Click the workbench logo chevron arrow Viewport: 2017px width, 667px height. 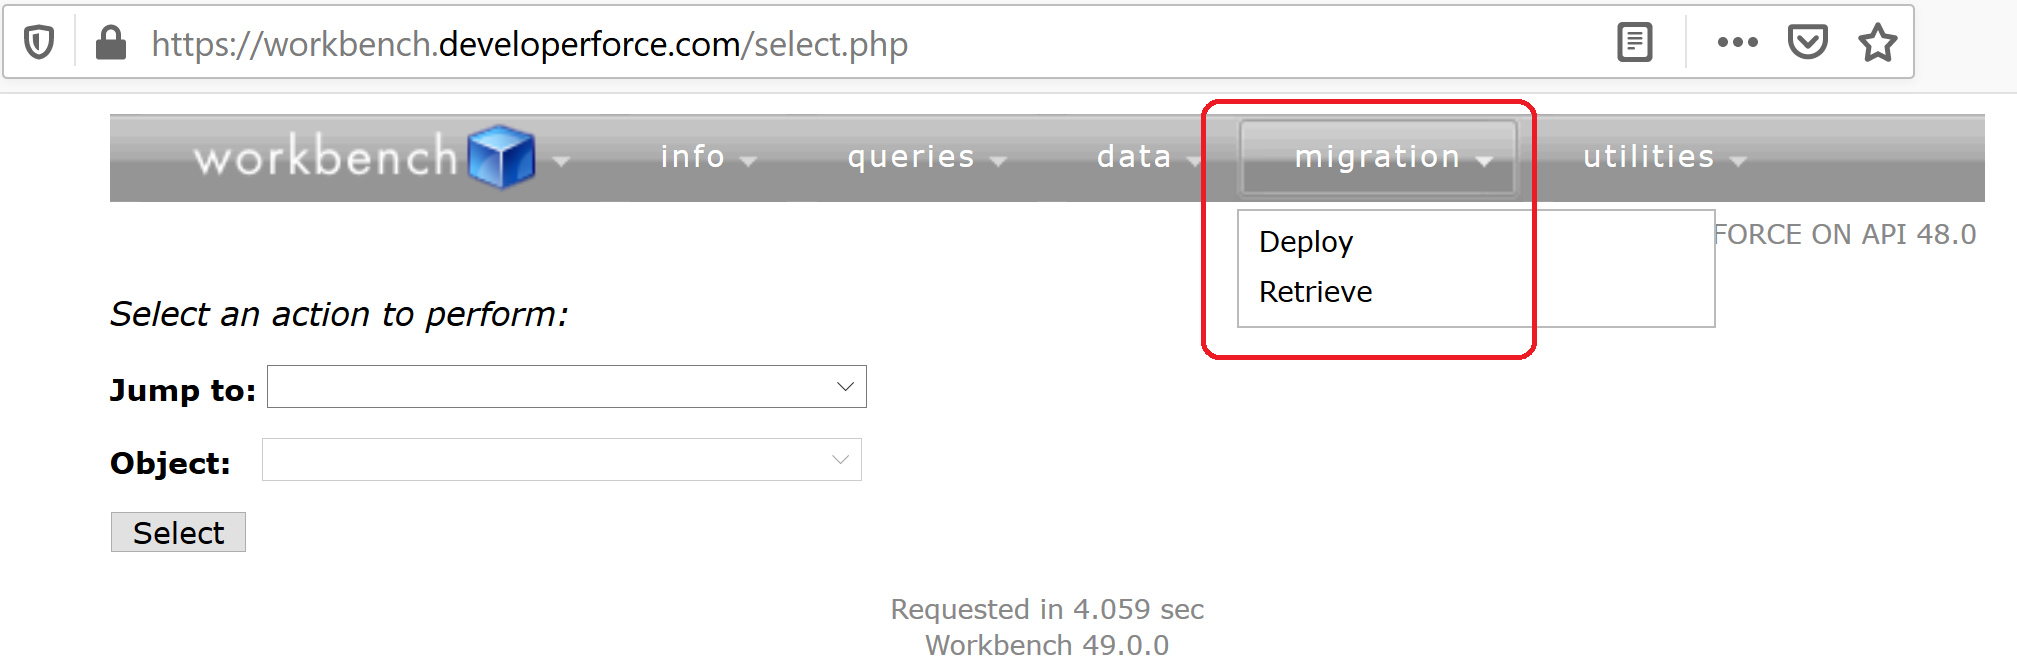click(563, 159)
